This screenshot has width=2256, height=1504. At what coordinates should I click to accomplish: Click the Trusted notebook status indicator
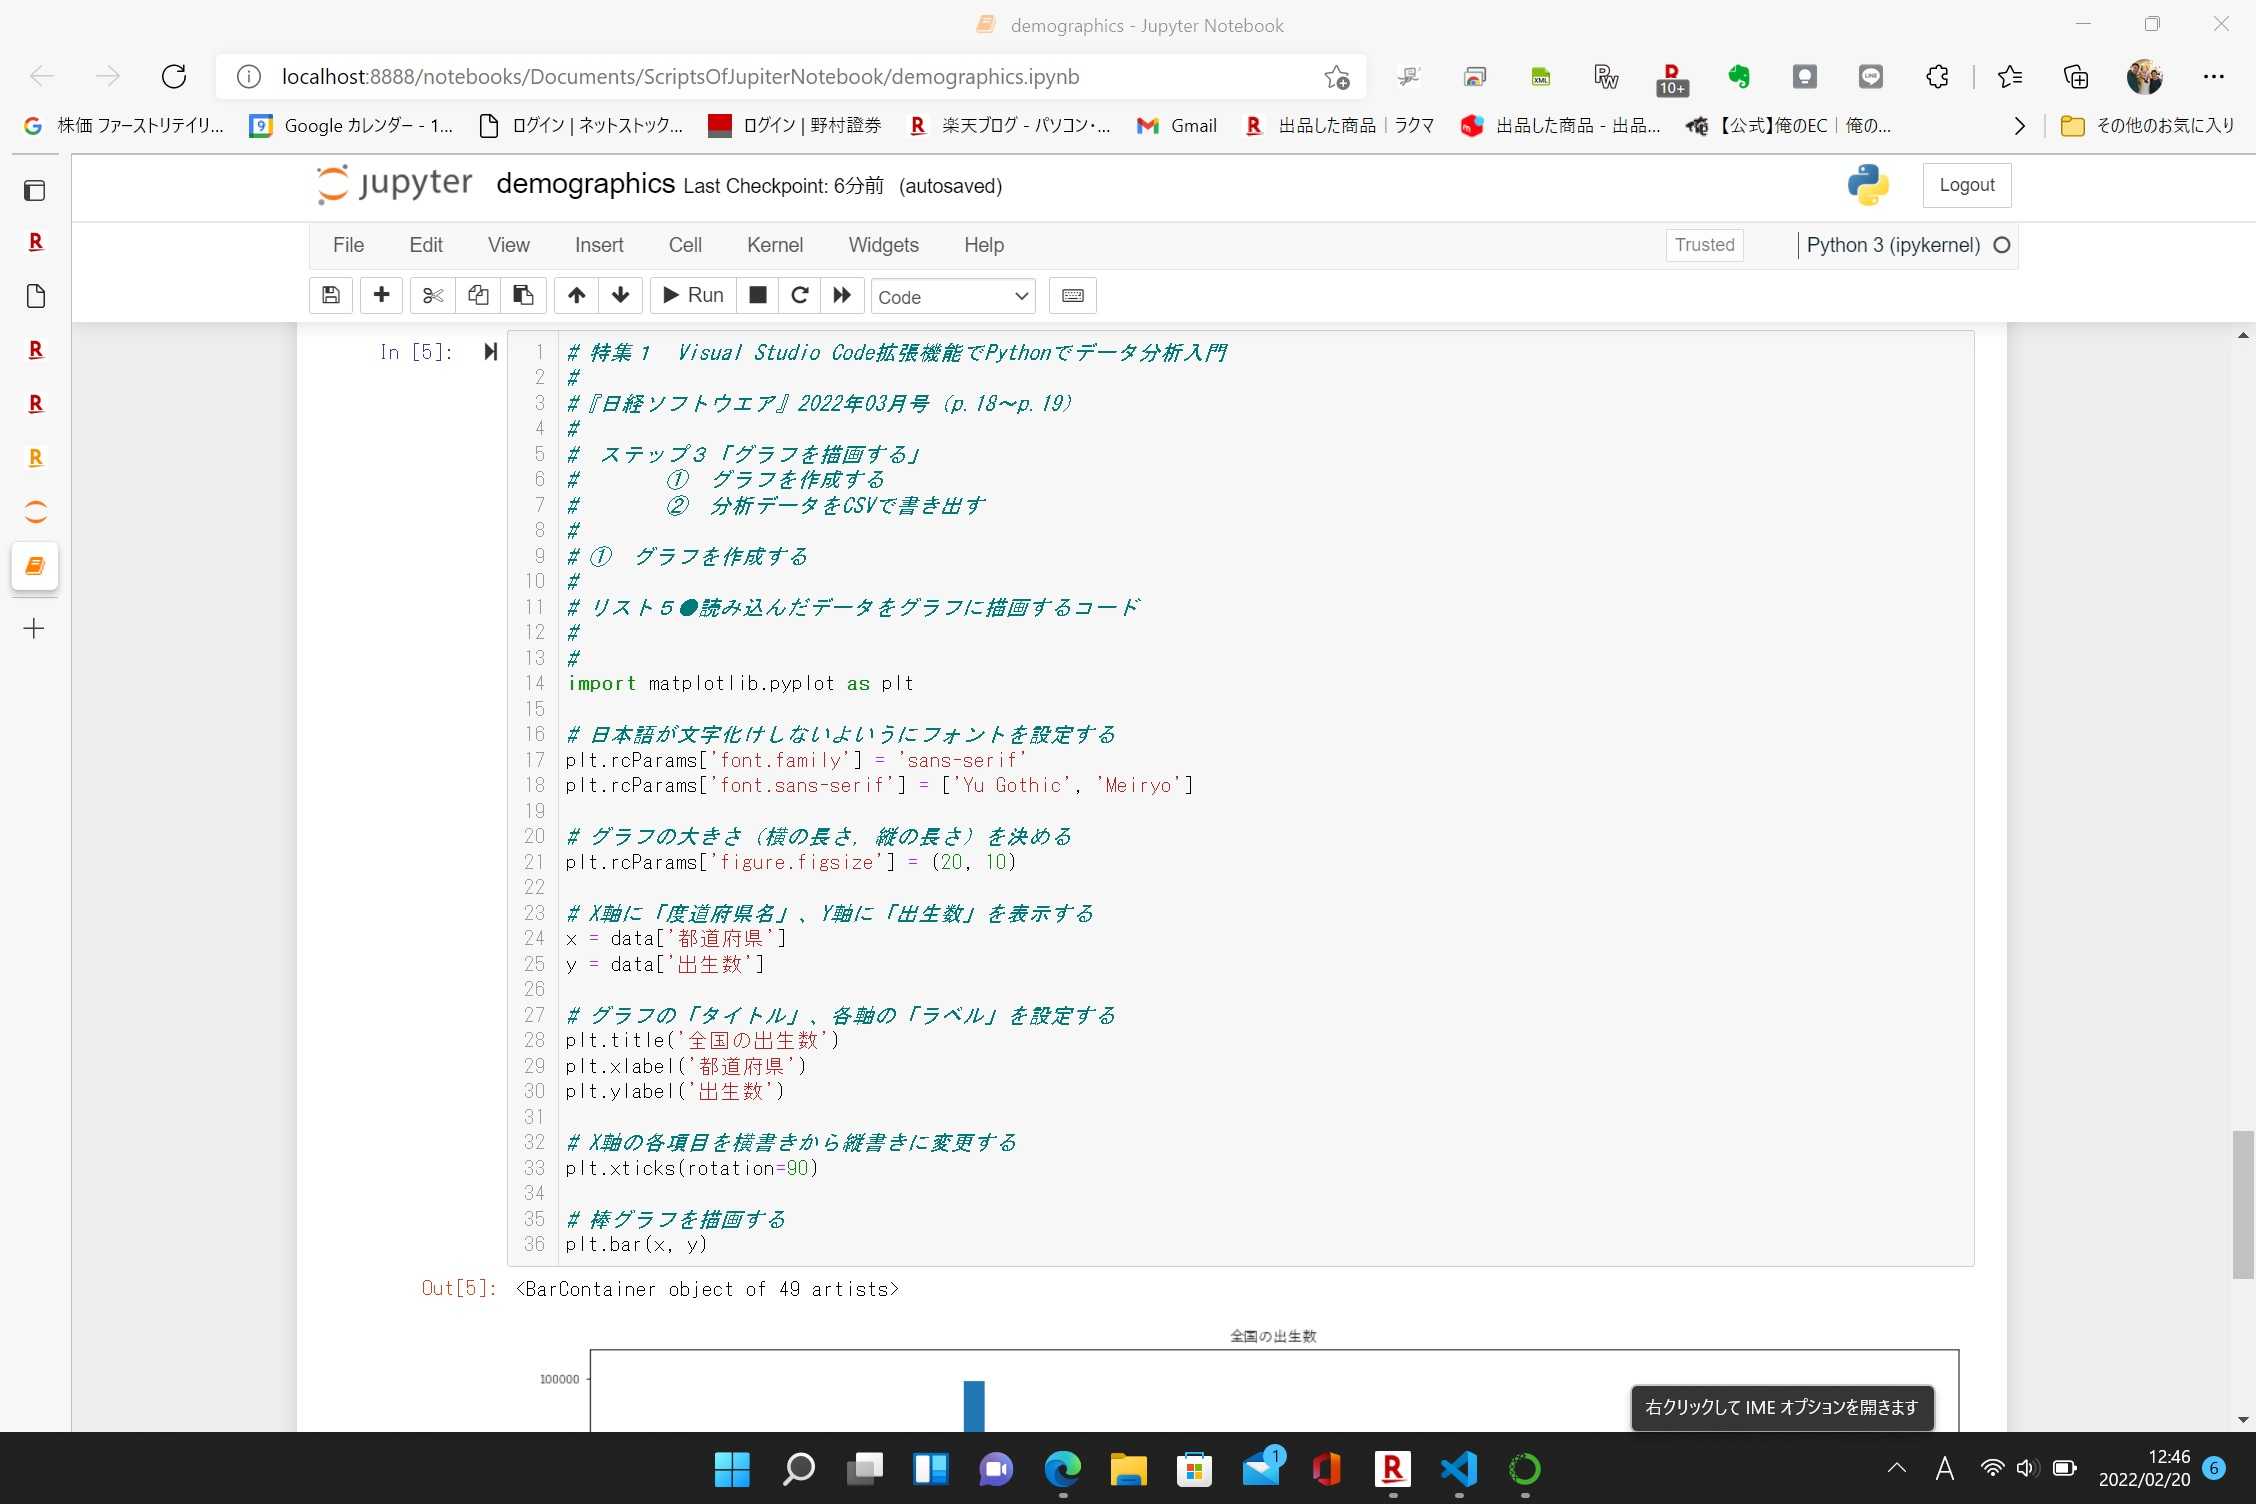point(1703,245)
